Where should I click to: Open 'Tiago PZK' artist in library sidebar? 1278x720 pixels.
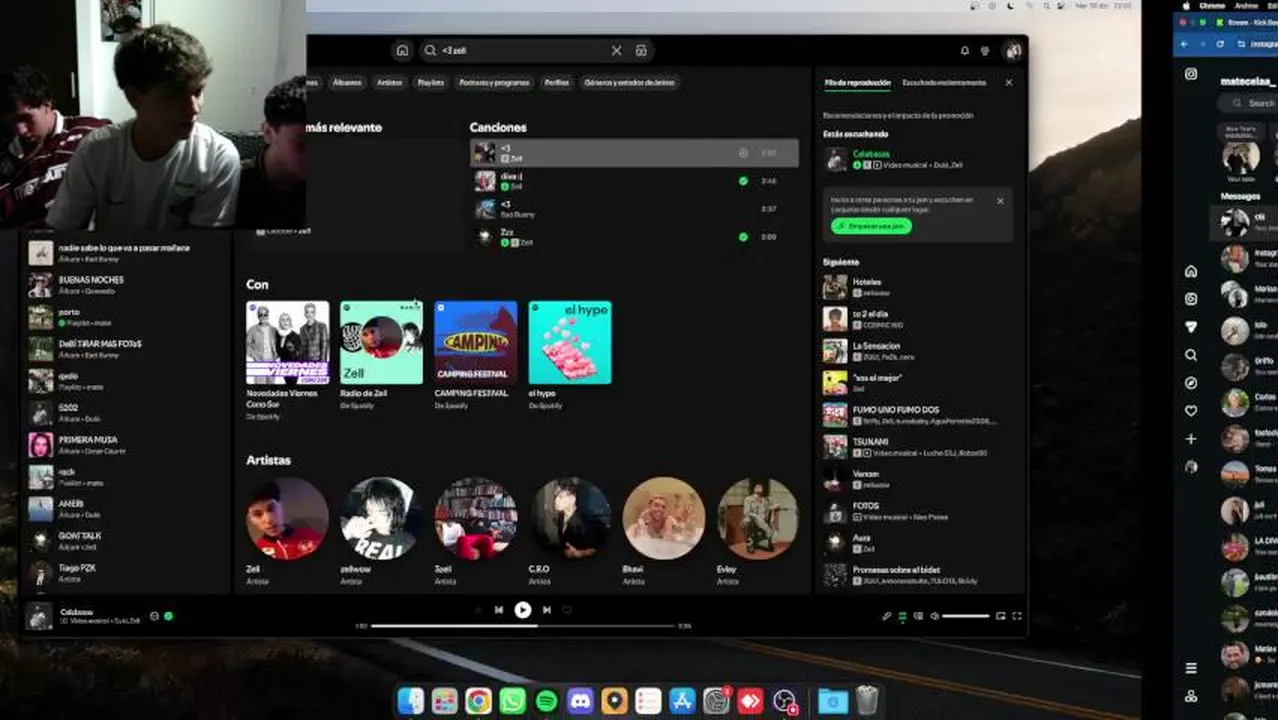point(128,573)
